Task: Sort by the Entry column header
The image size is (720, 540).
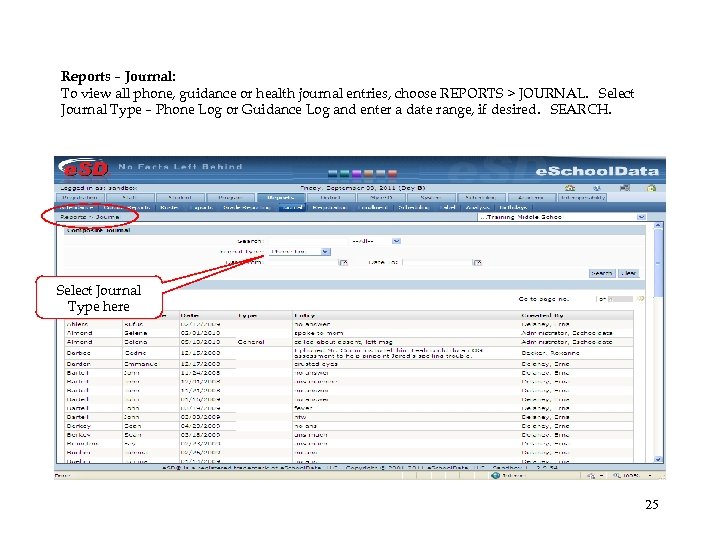Action: [304, 315]
